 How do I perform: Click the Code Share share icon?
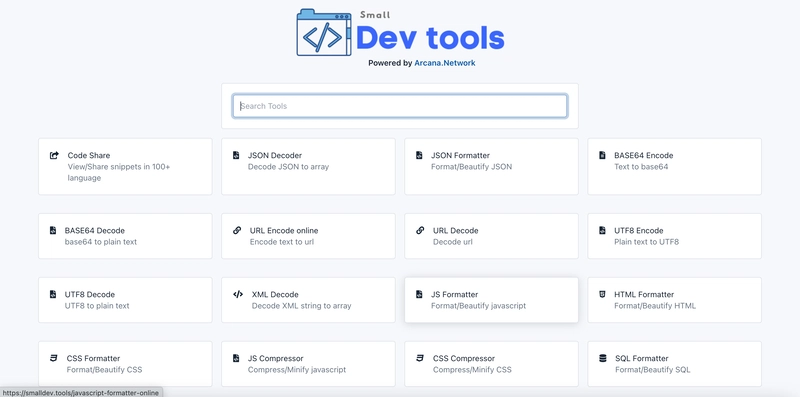coord(54,155)
